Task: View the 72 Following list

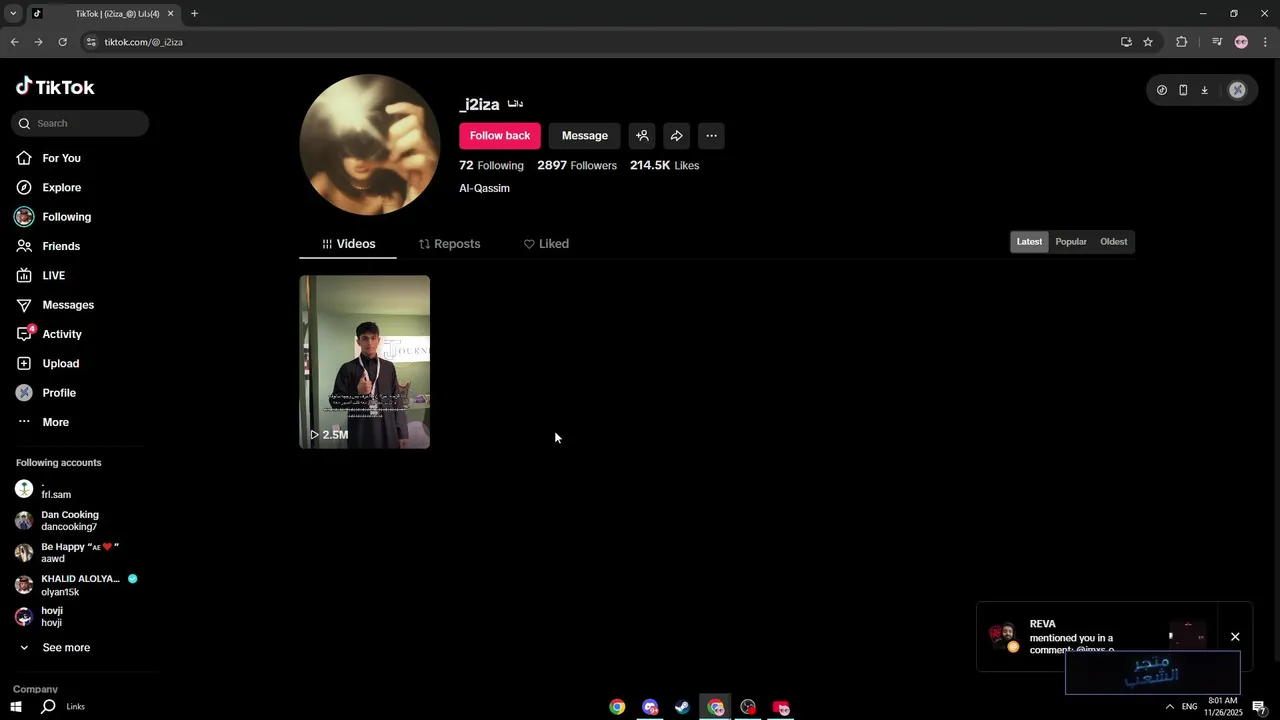Action: pyautogui.click(x=491, y=166)
